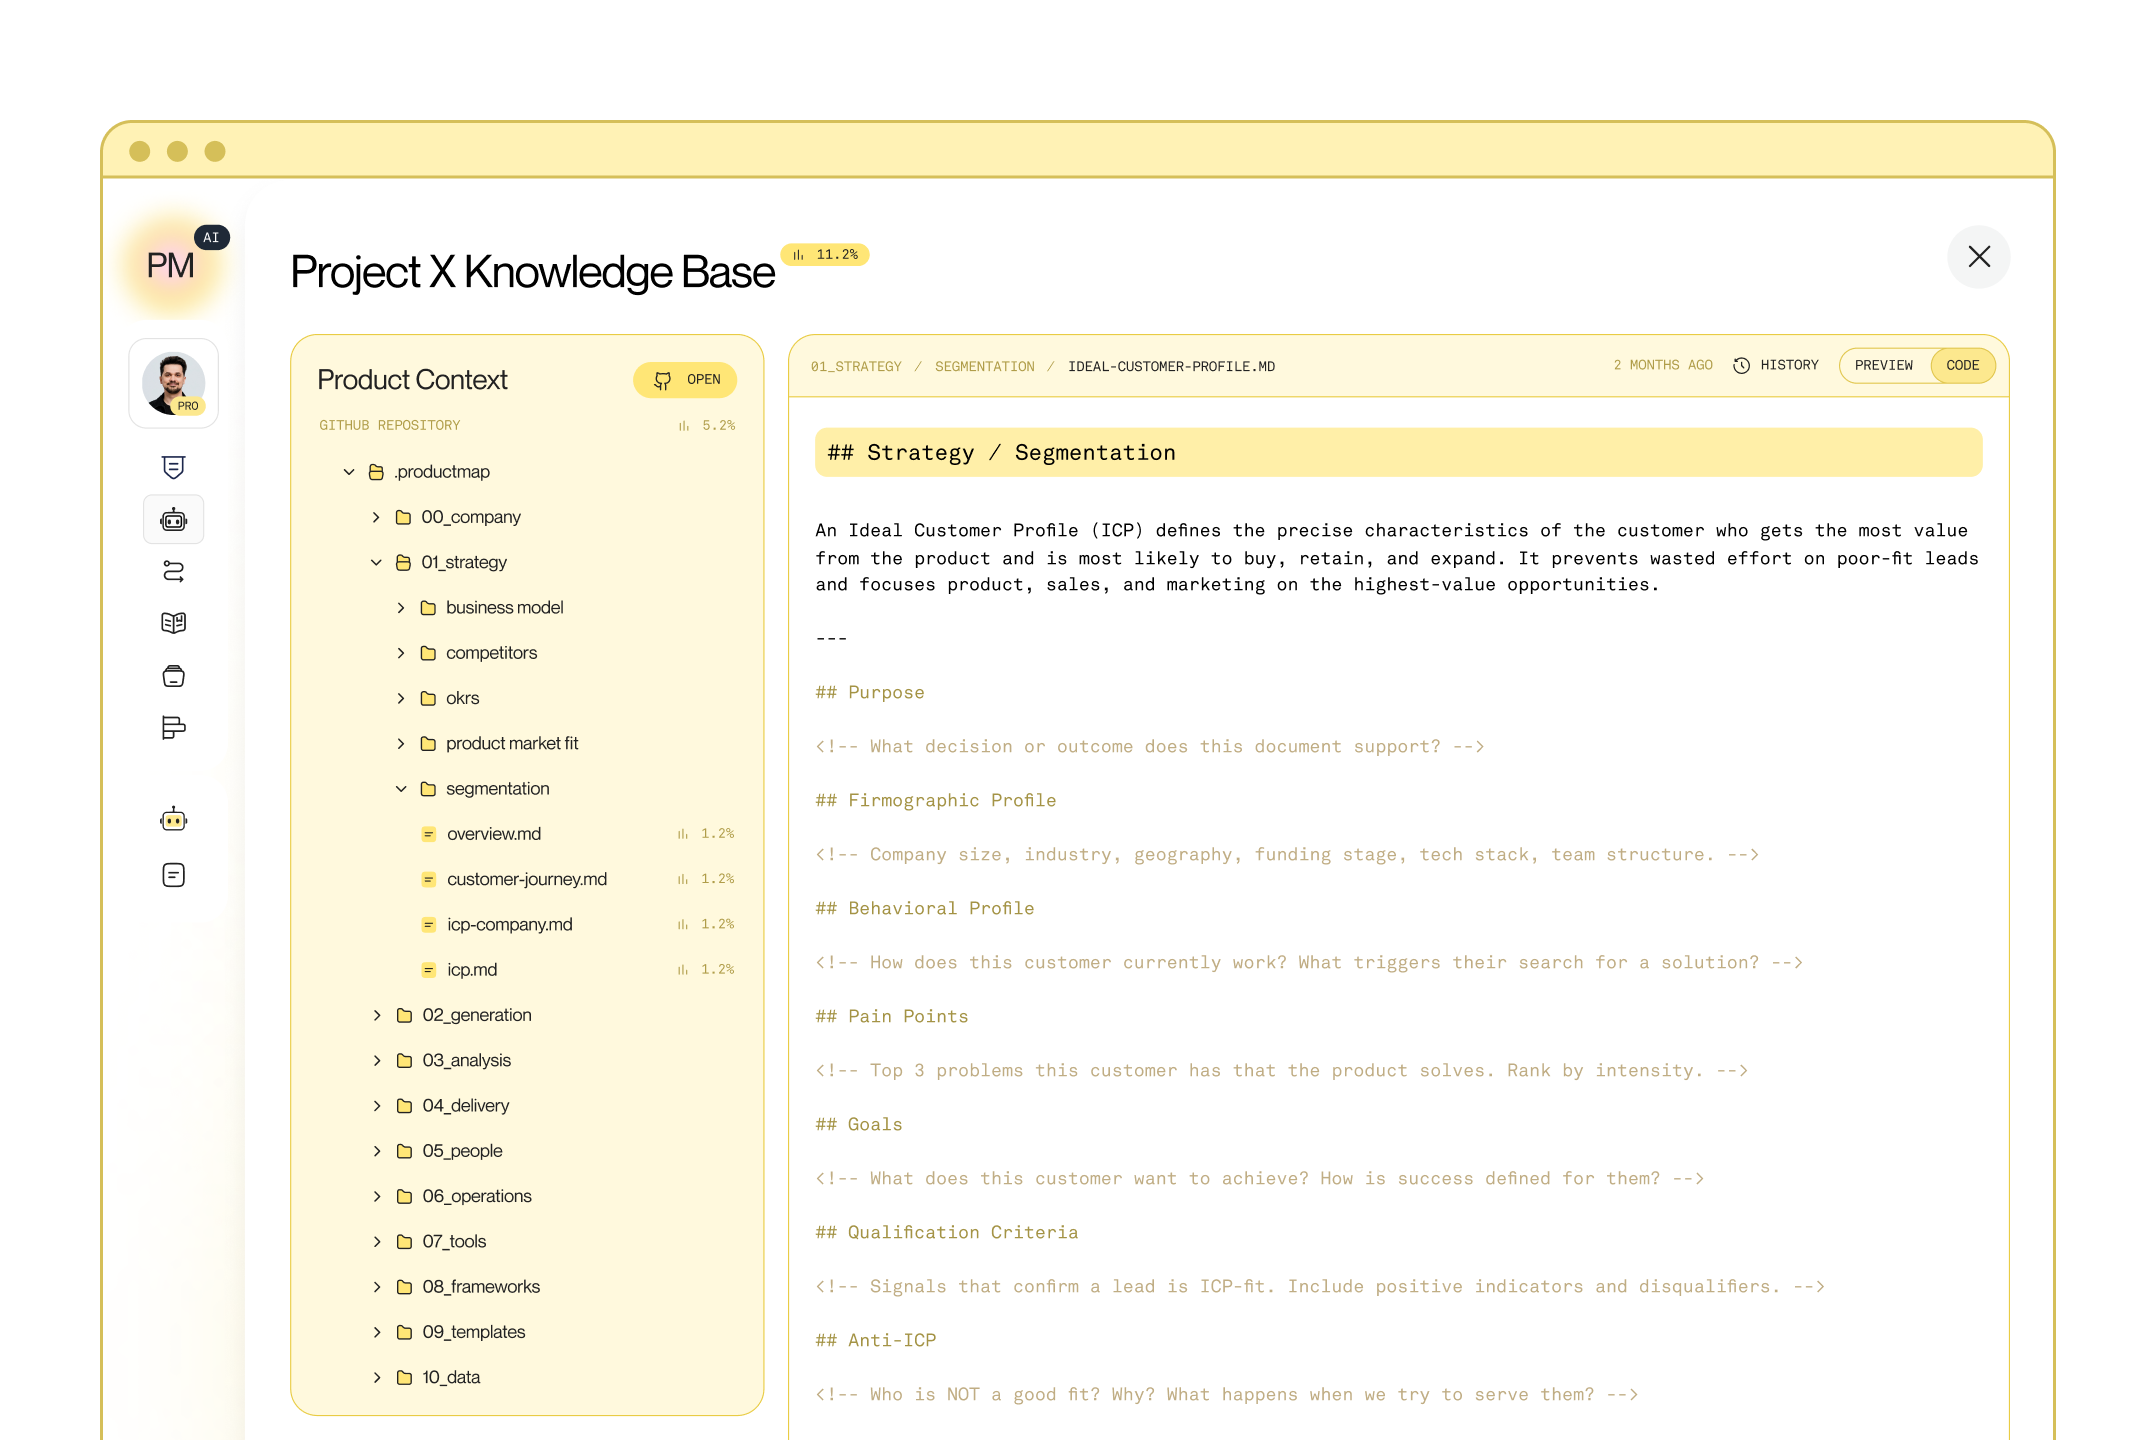Click the 01_strategy folder icon
2156x1440 pixels.
click(403, 563)
